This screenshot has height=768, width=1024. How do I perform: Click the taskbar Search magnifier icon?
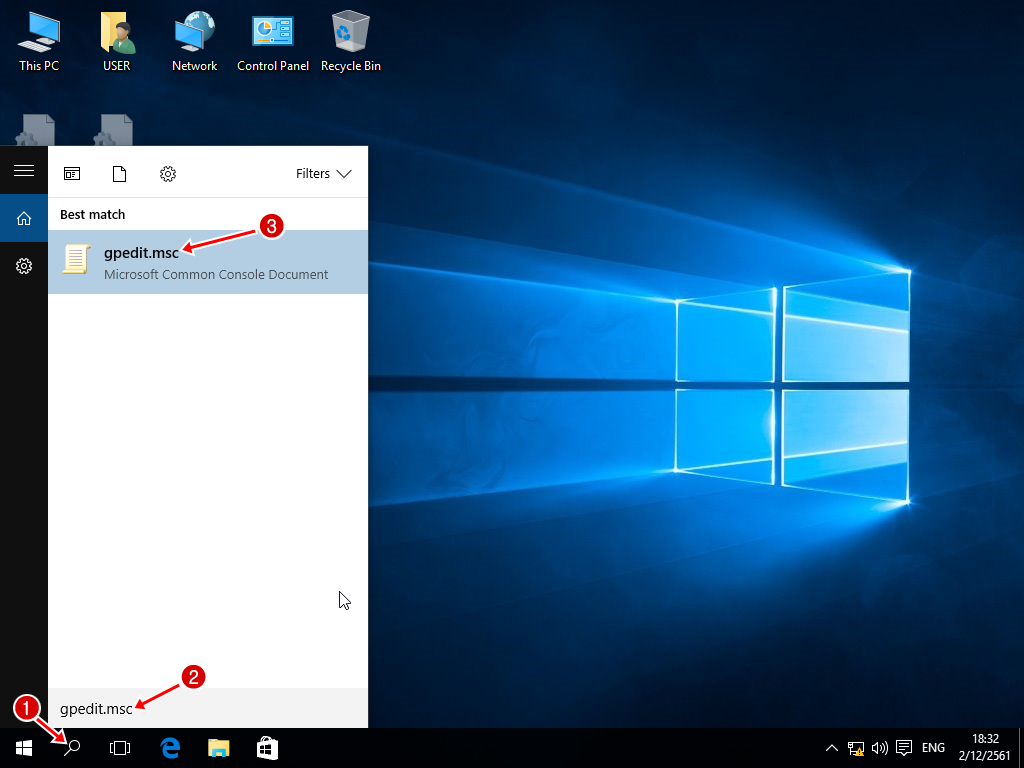pyautogui.click(x=72, y=748)
